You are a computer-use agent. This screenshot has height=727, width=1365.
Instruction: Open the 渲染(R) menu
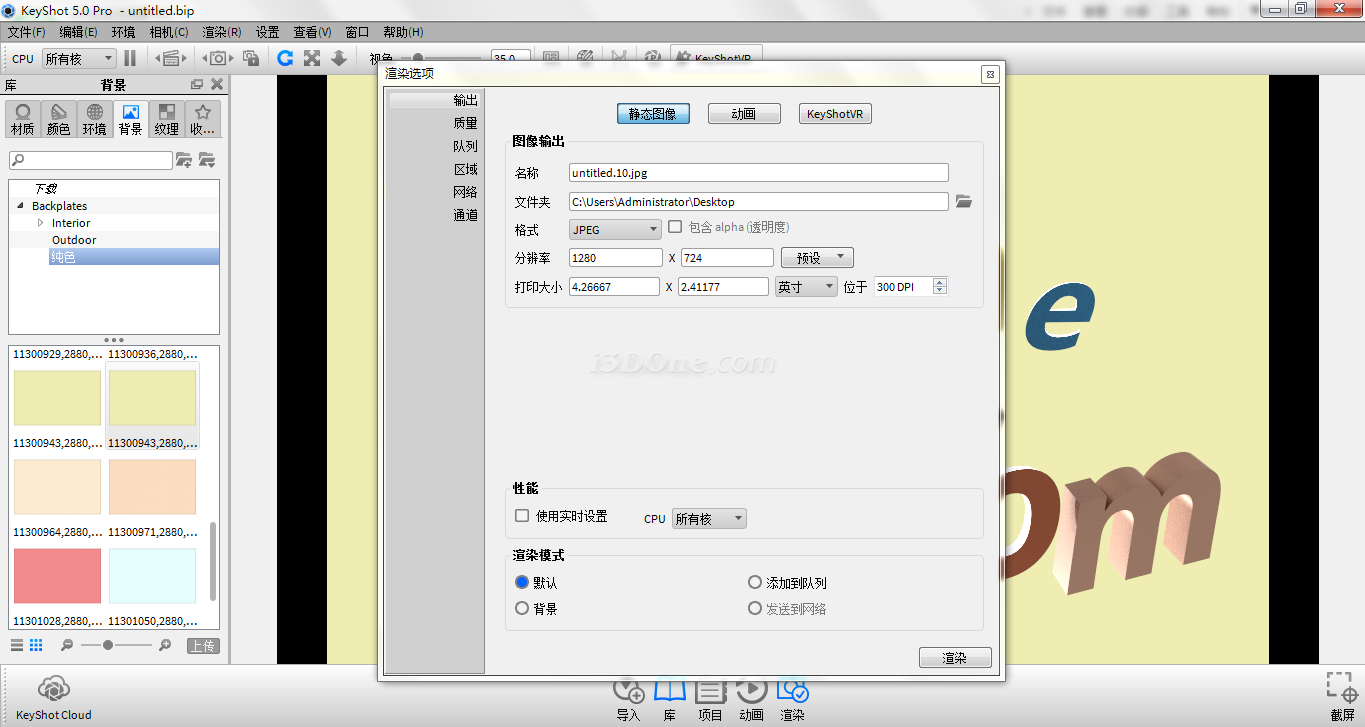point(221,32)
